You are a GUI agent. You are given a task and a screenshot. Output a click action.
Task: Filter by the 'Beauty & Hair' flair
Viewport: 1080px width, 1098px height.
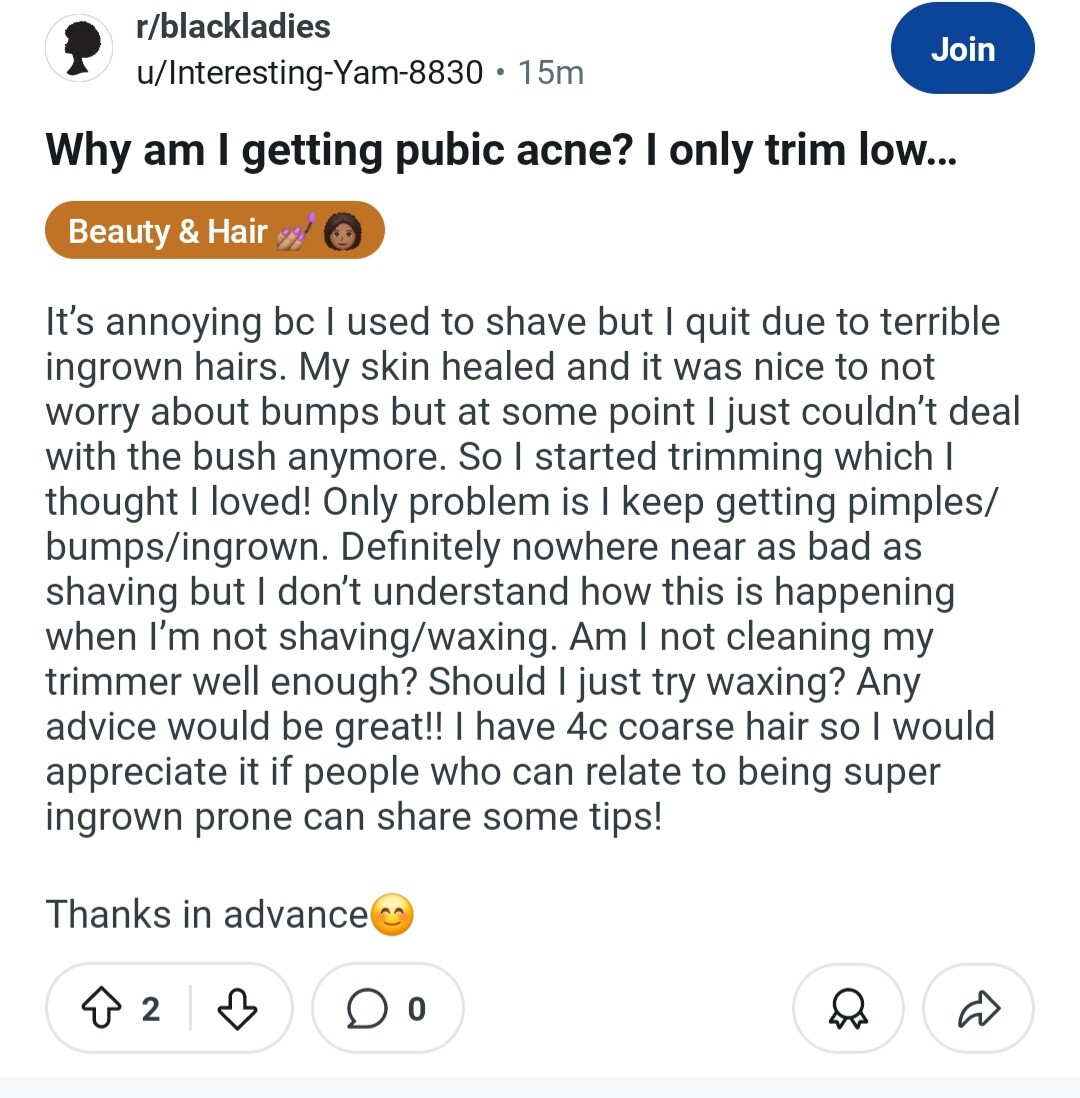167,231
